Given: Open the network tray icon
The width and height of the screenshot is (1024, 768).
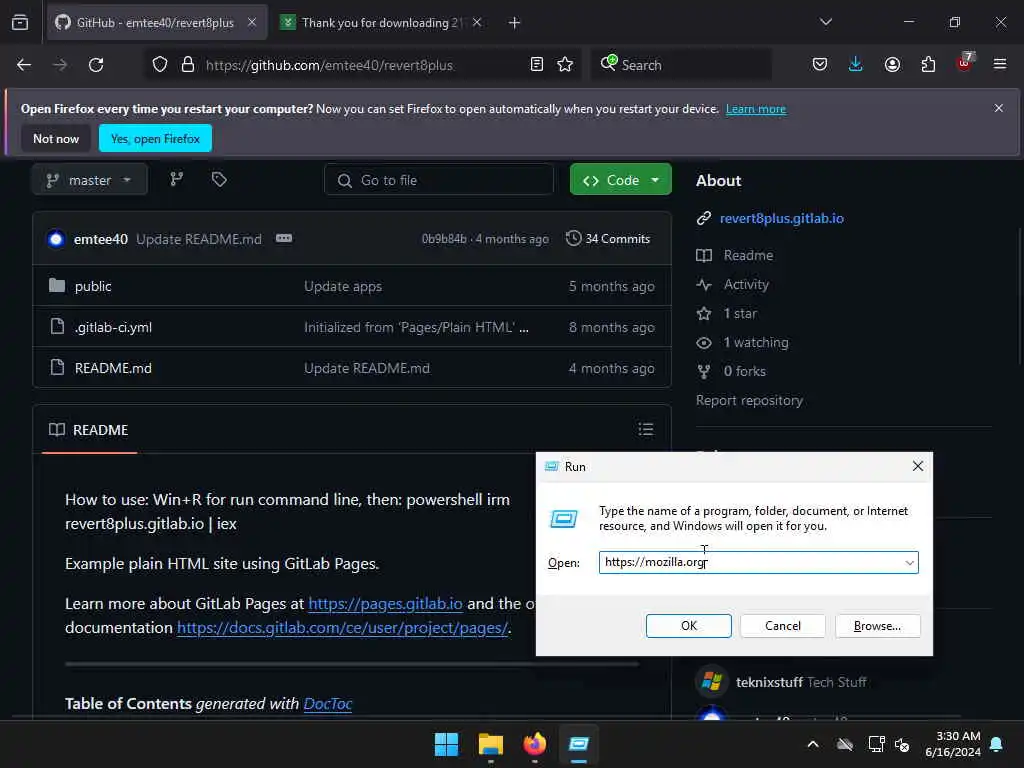Looking at the screenshot, I should pyautogui.click(x=876, y=744).
